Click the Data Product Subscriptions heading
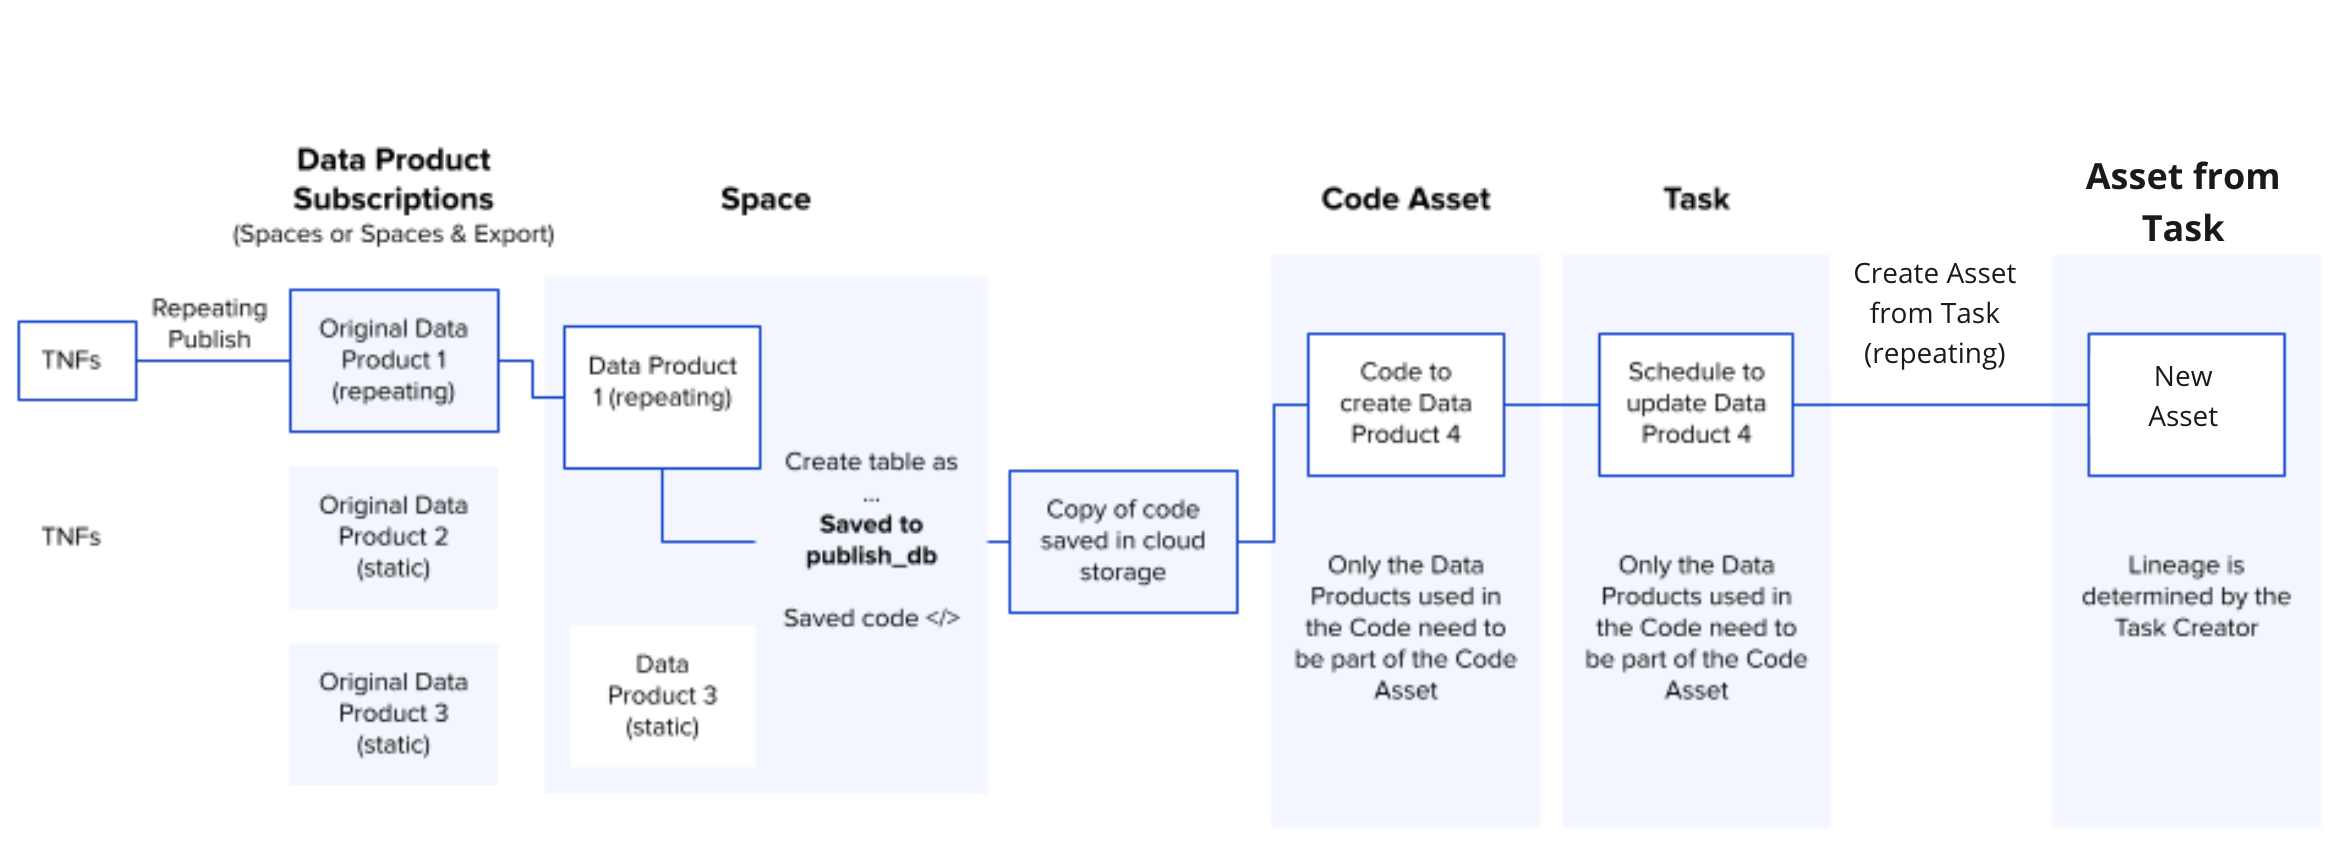 tap(393, 180)
